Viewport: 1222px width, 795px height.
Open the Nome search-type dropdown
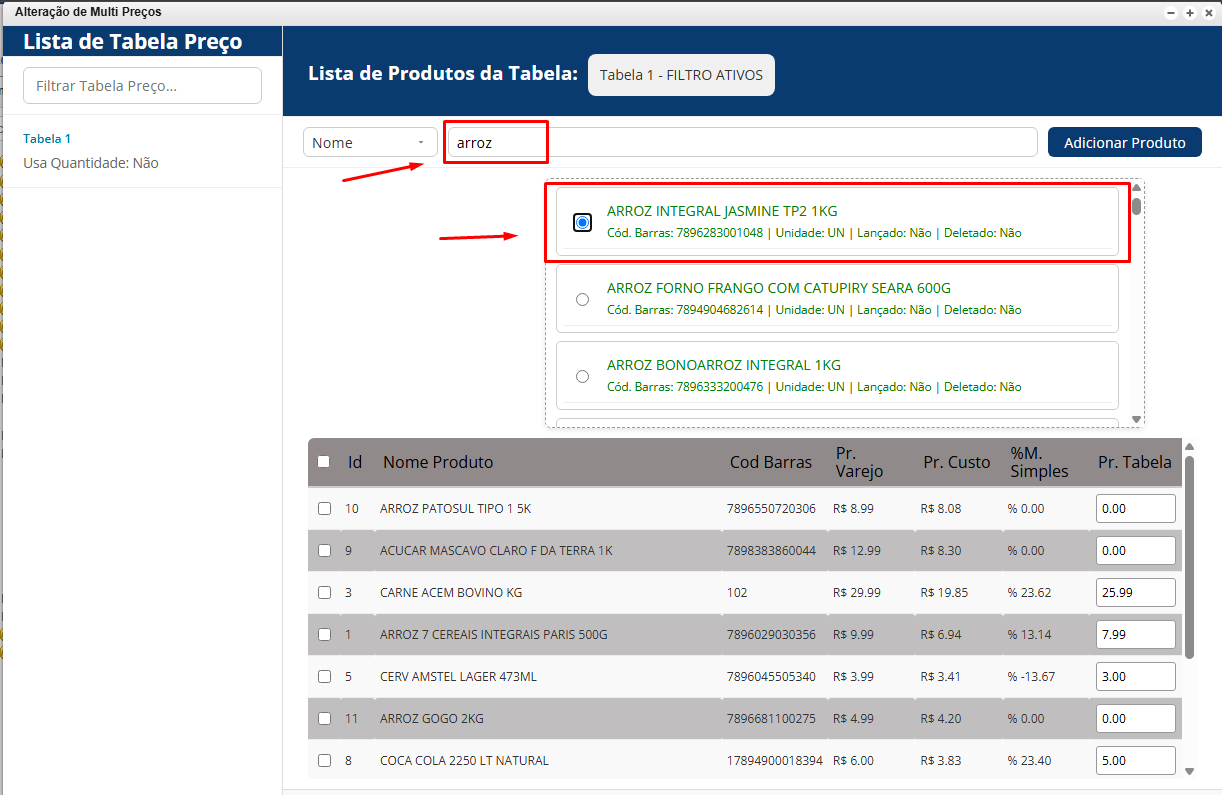(x=369, y=143)
